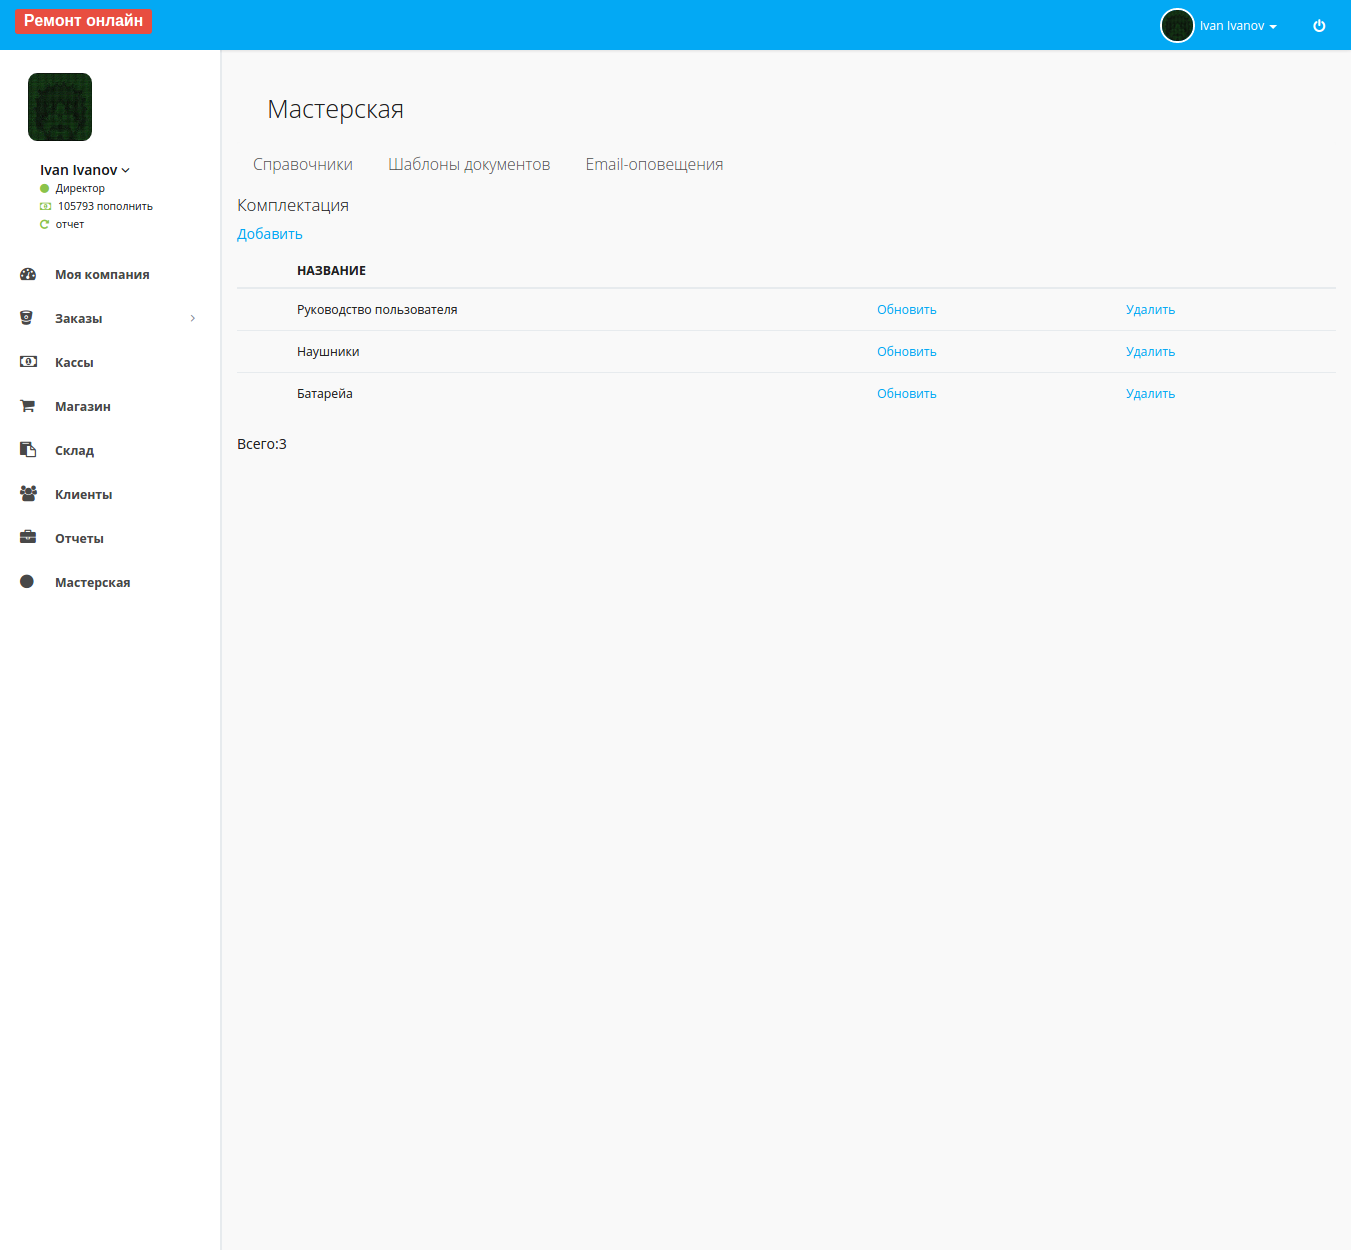1351x1250 pixels.
Task: Click Обновить for Наушники
Action: (x=907, y=352)
